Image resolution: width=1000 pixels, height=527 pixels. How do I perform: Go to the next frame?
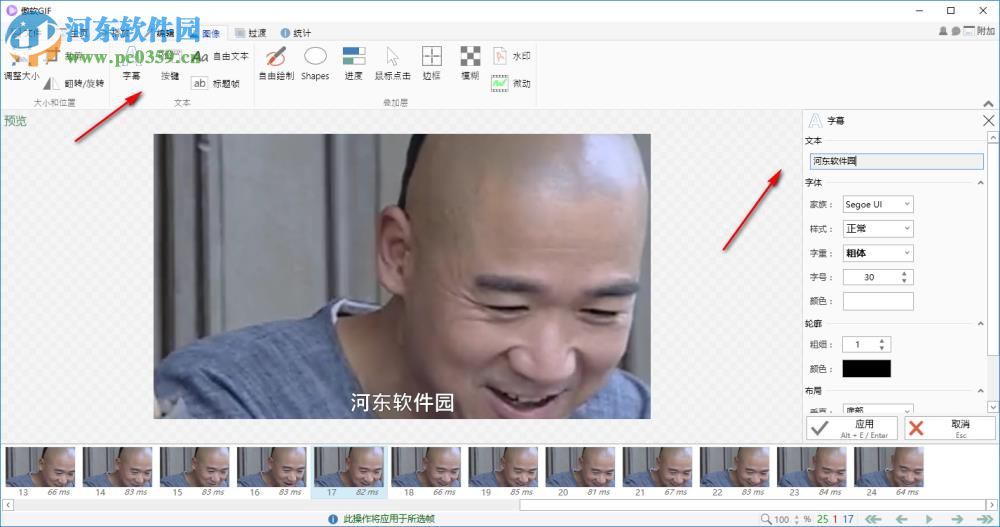(x=957, y=519)
